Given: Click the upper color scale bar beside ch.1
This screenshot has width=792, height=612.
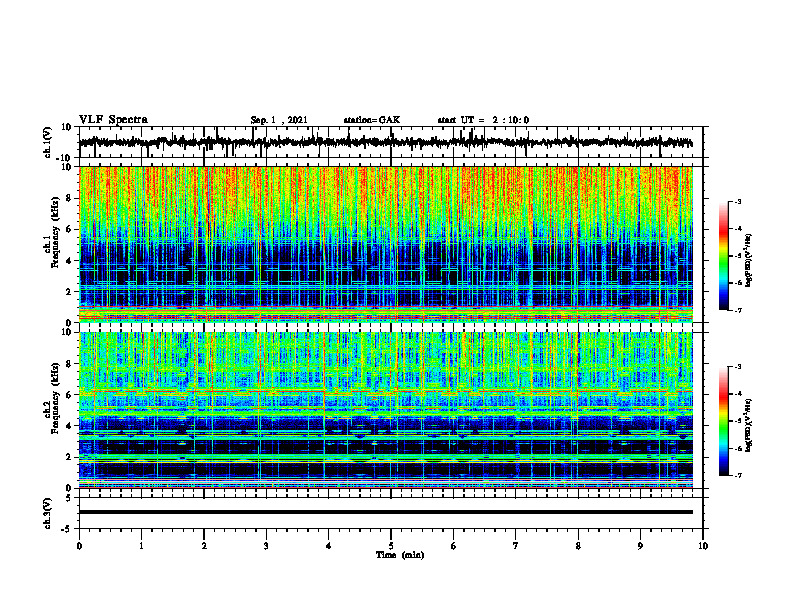Looking at the screenshot, I should 724,256.
